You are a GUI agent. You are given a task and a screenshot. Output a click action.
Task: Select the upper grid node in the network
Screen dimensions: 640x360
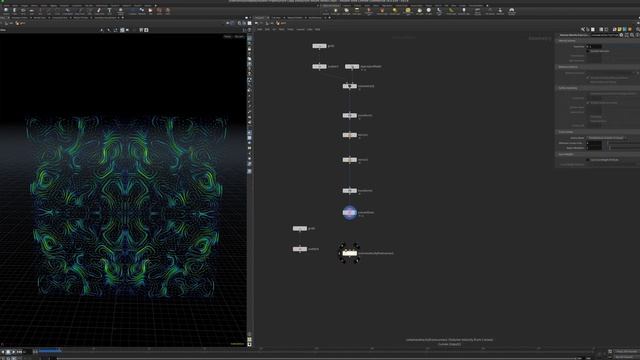tap(319, 46)
